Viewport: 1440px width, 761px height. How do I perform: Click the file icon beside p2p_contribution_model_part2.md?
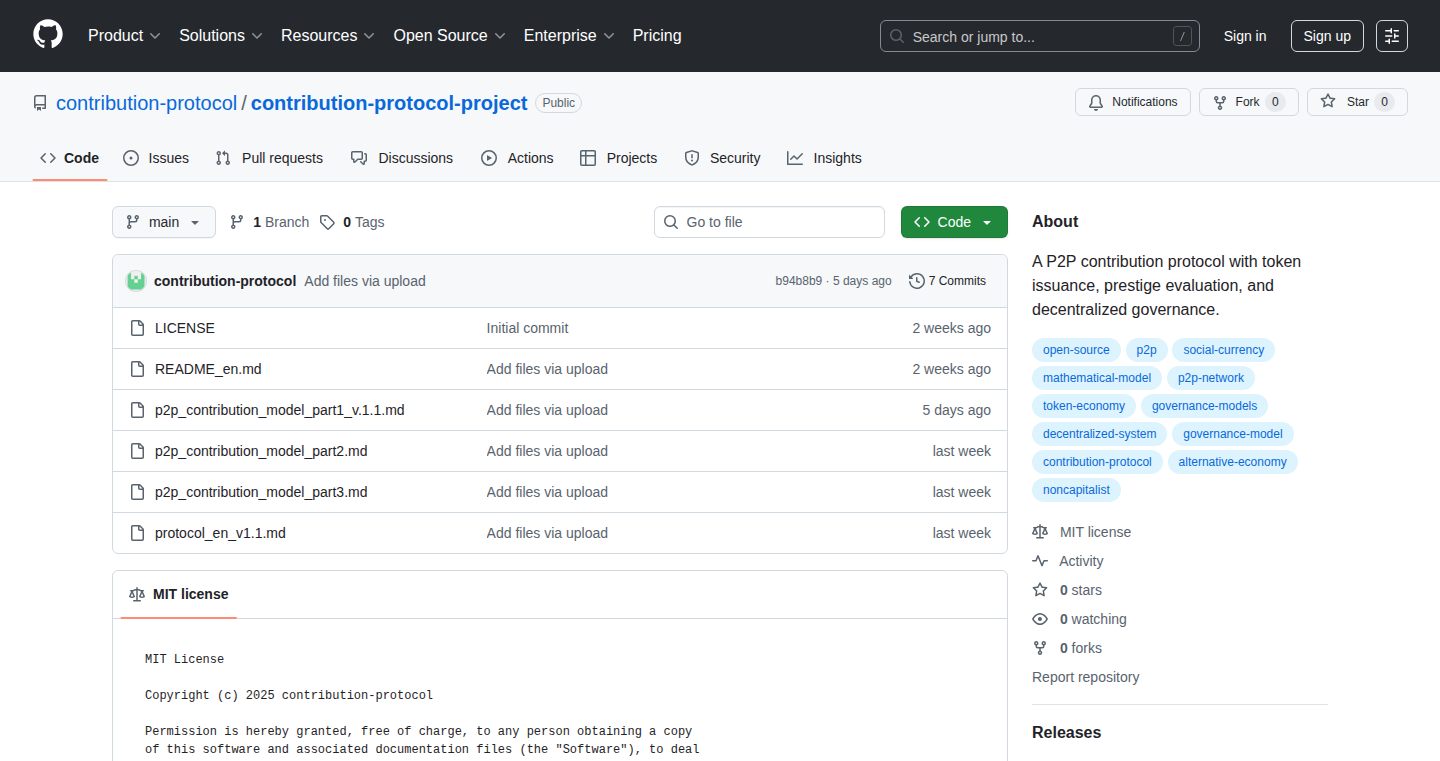[x=138, y=451]
